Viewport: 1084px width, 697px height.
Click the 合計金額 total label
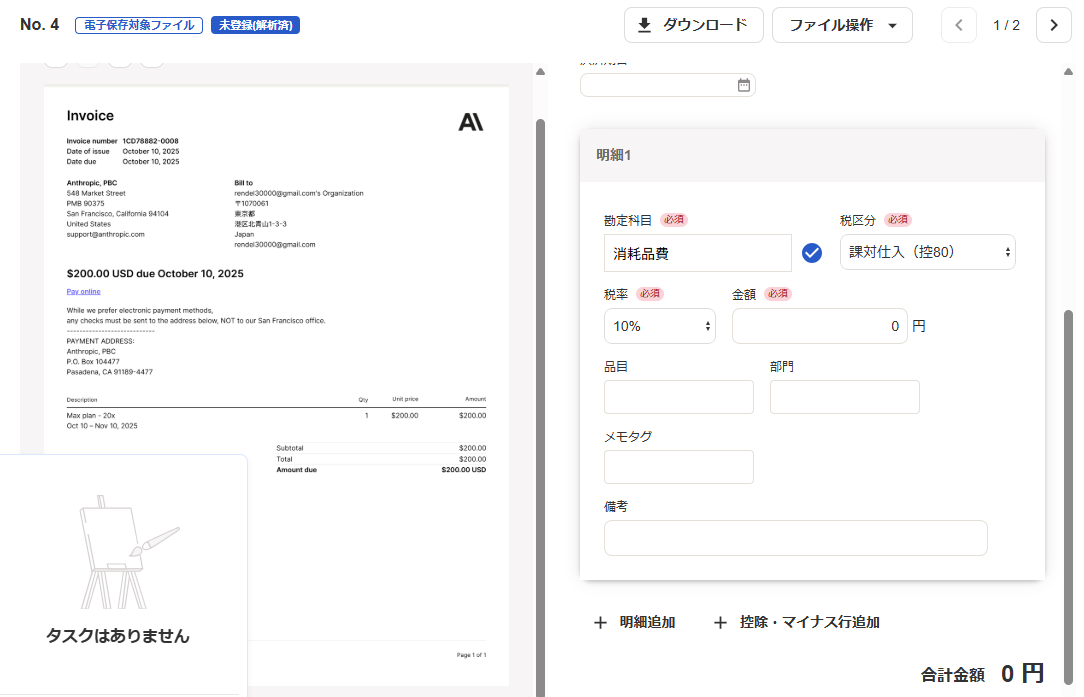(x=953, y=675)
